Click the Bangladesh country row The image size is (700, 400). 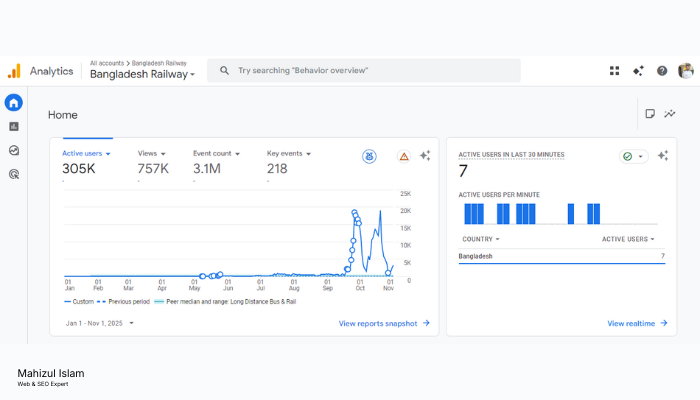pyautogui.click(x=562, y=256)
